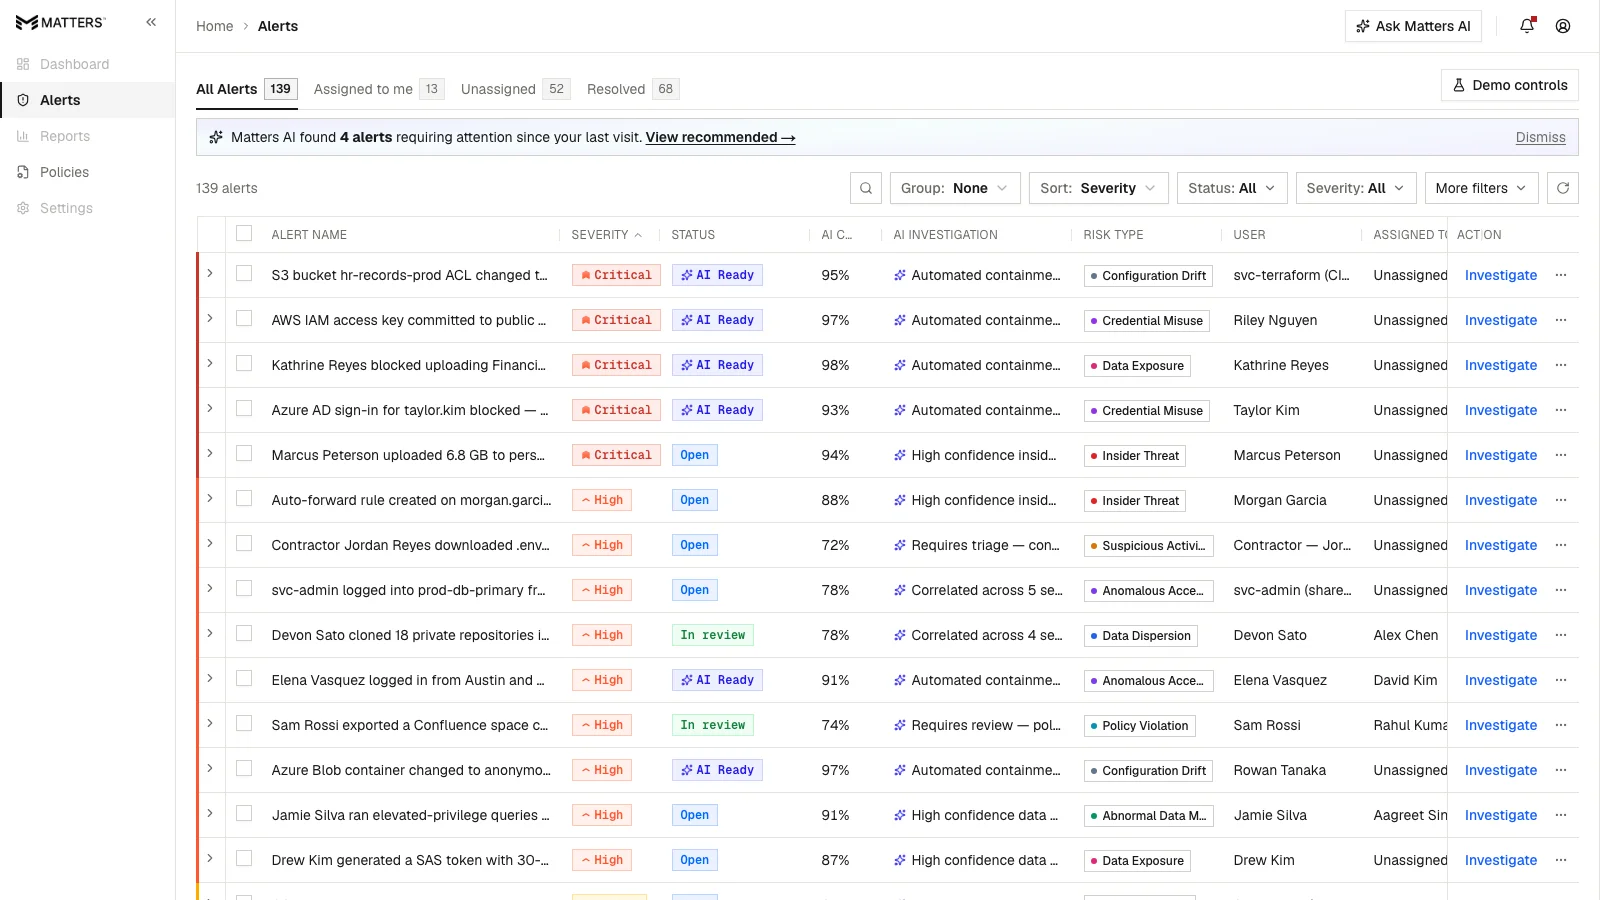Screen dimensions: 1600x900
Task: Expand the Elena Vasquez alert row
Action: pos(210,678)
